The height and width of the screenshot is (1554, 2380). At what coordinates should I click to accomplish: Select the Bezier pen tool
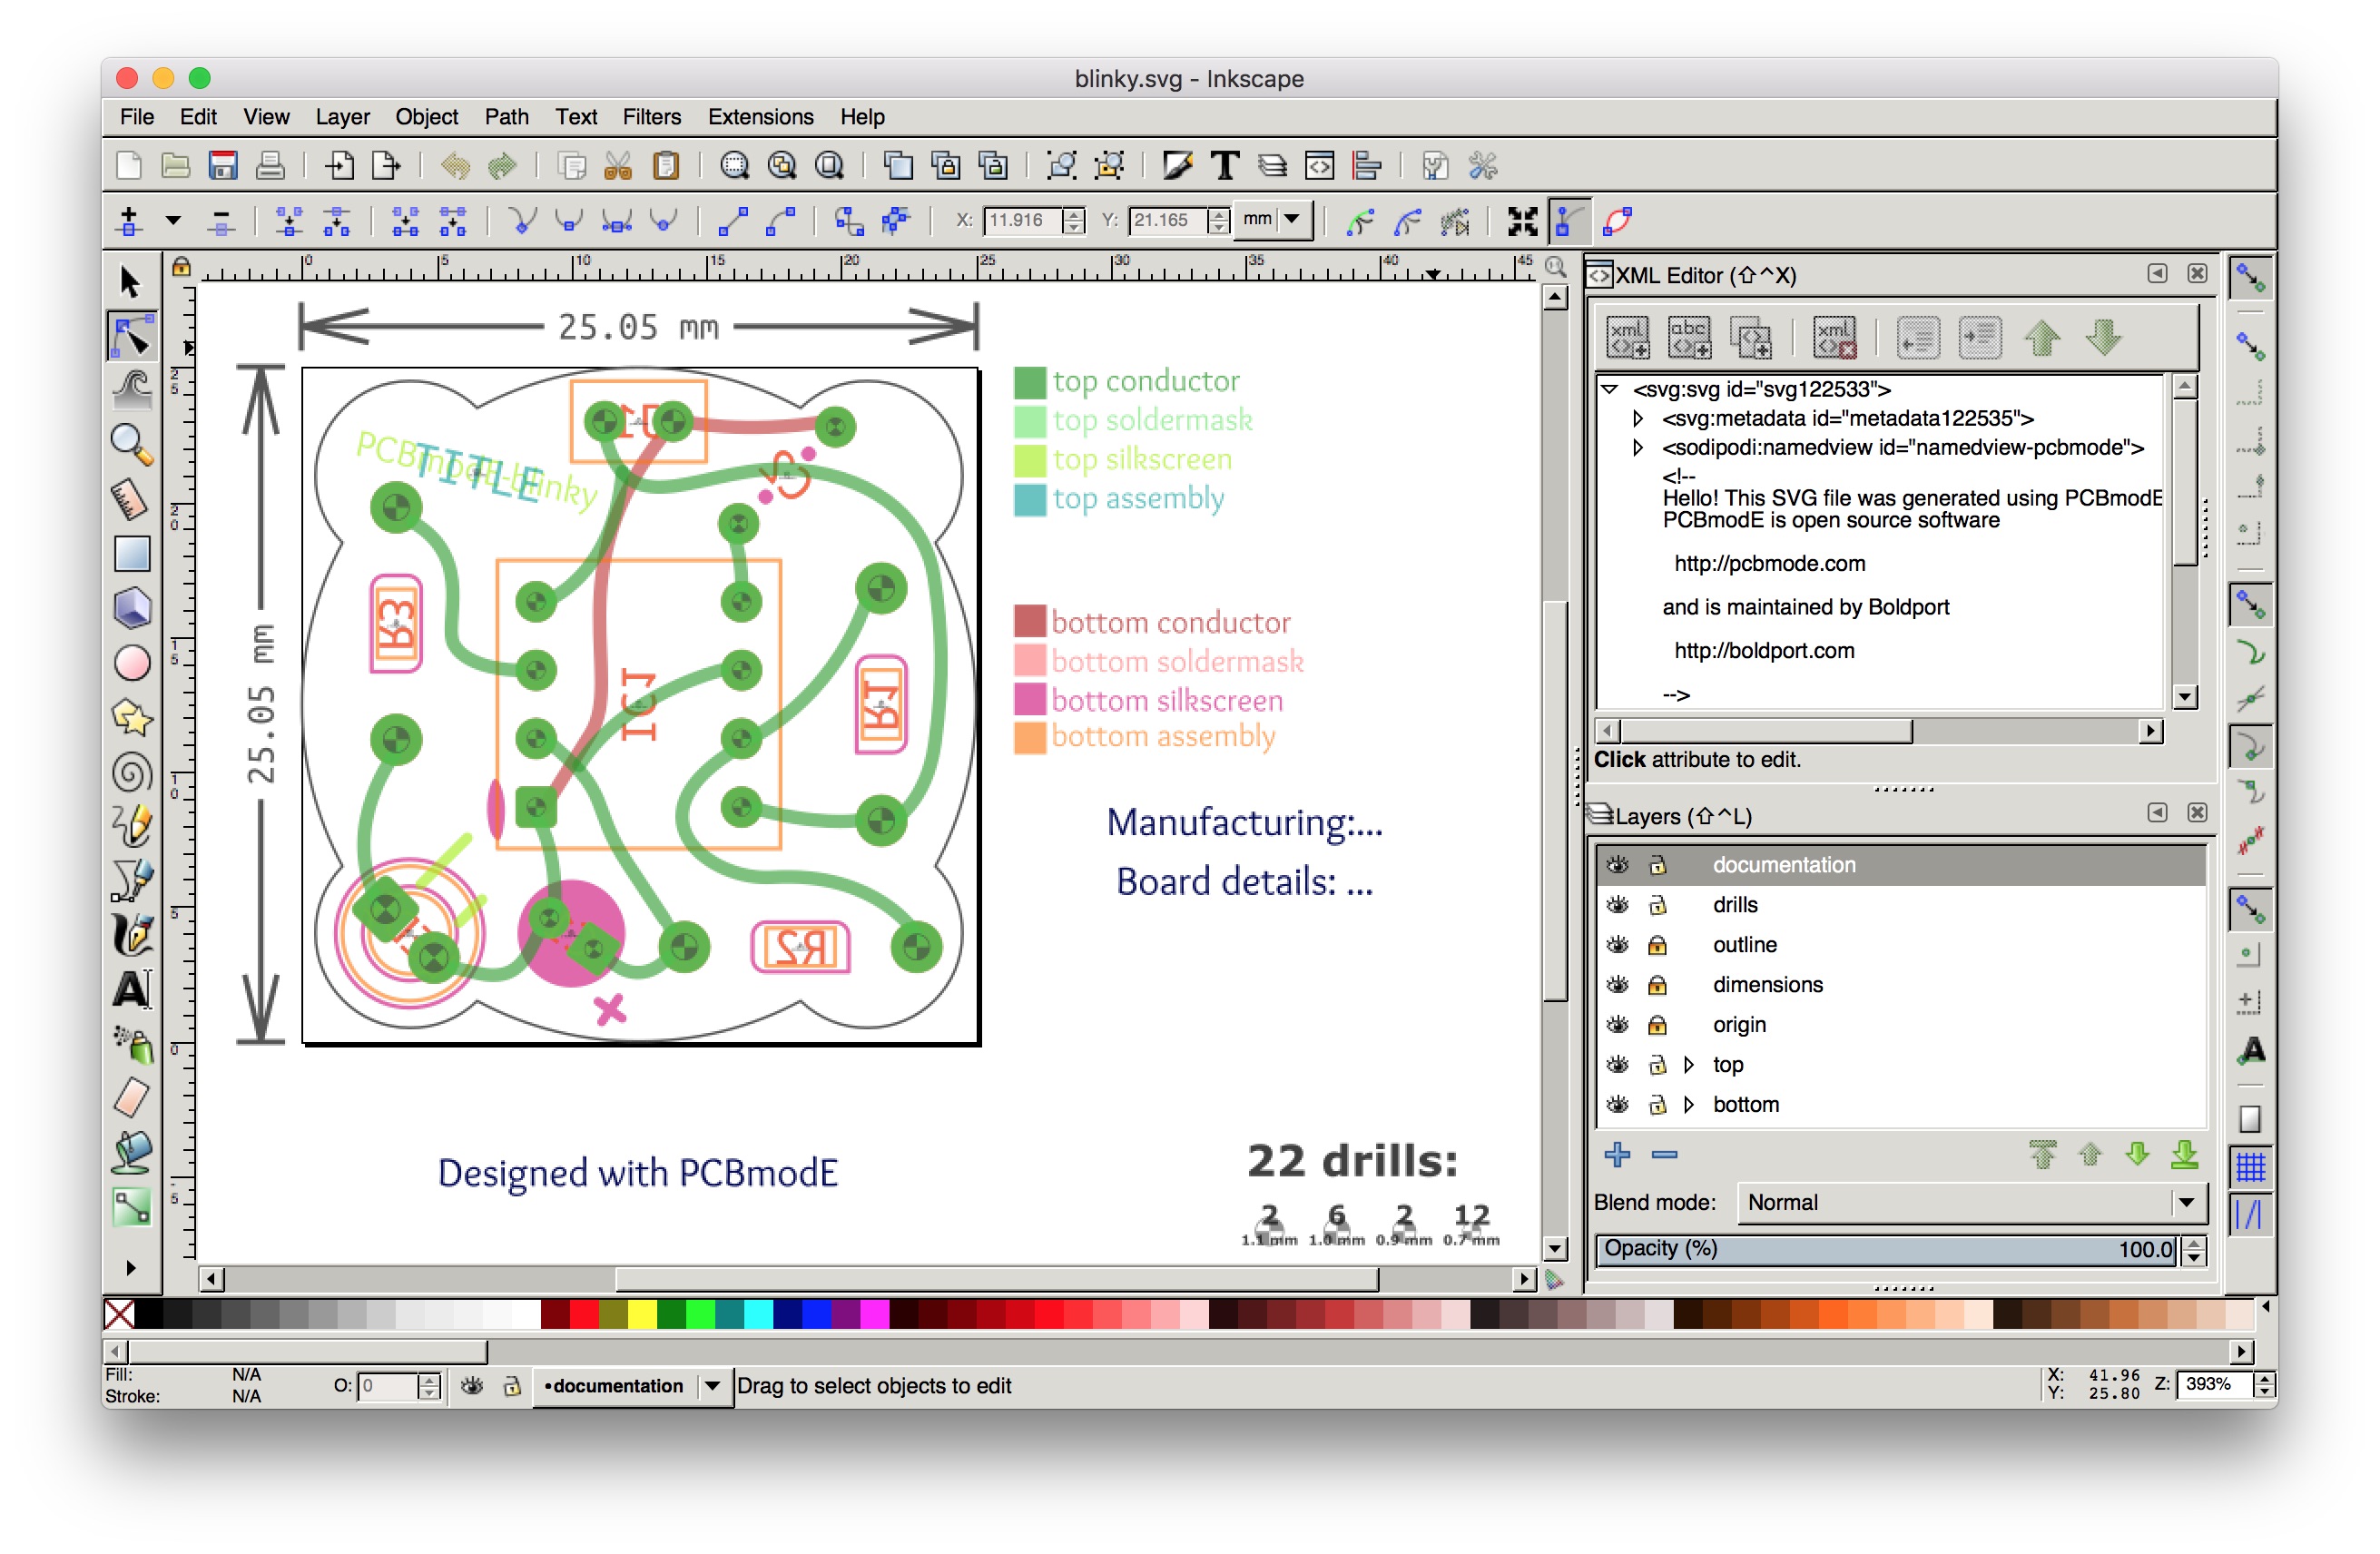point(131,880)
